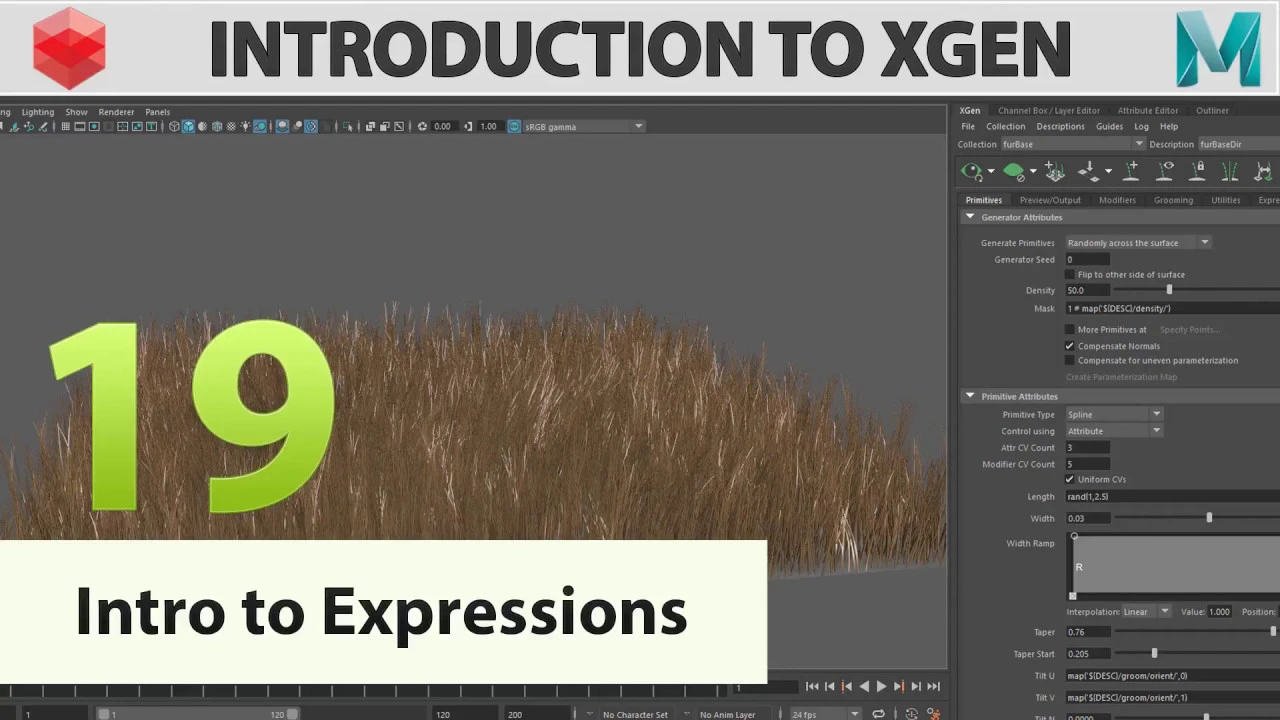
Task: Click go to end of playback range
Action: (x=933, y=686)
